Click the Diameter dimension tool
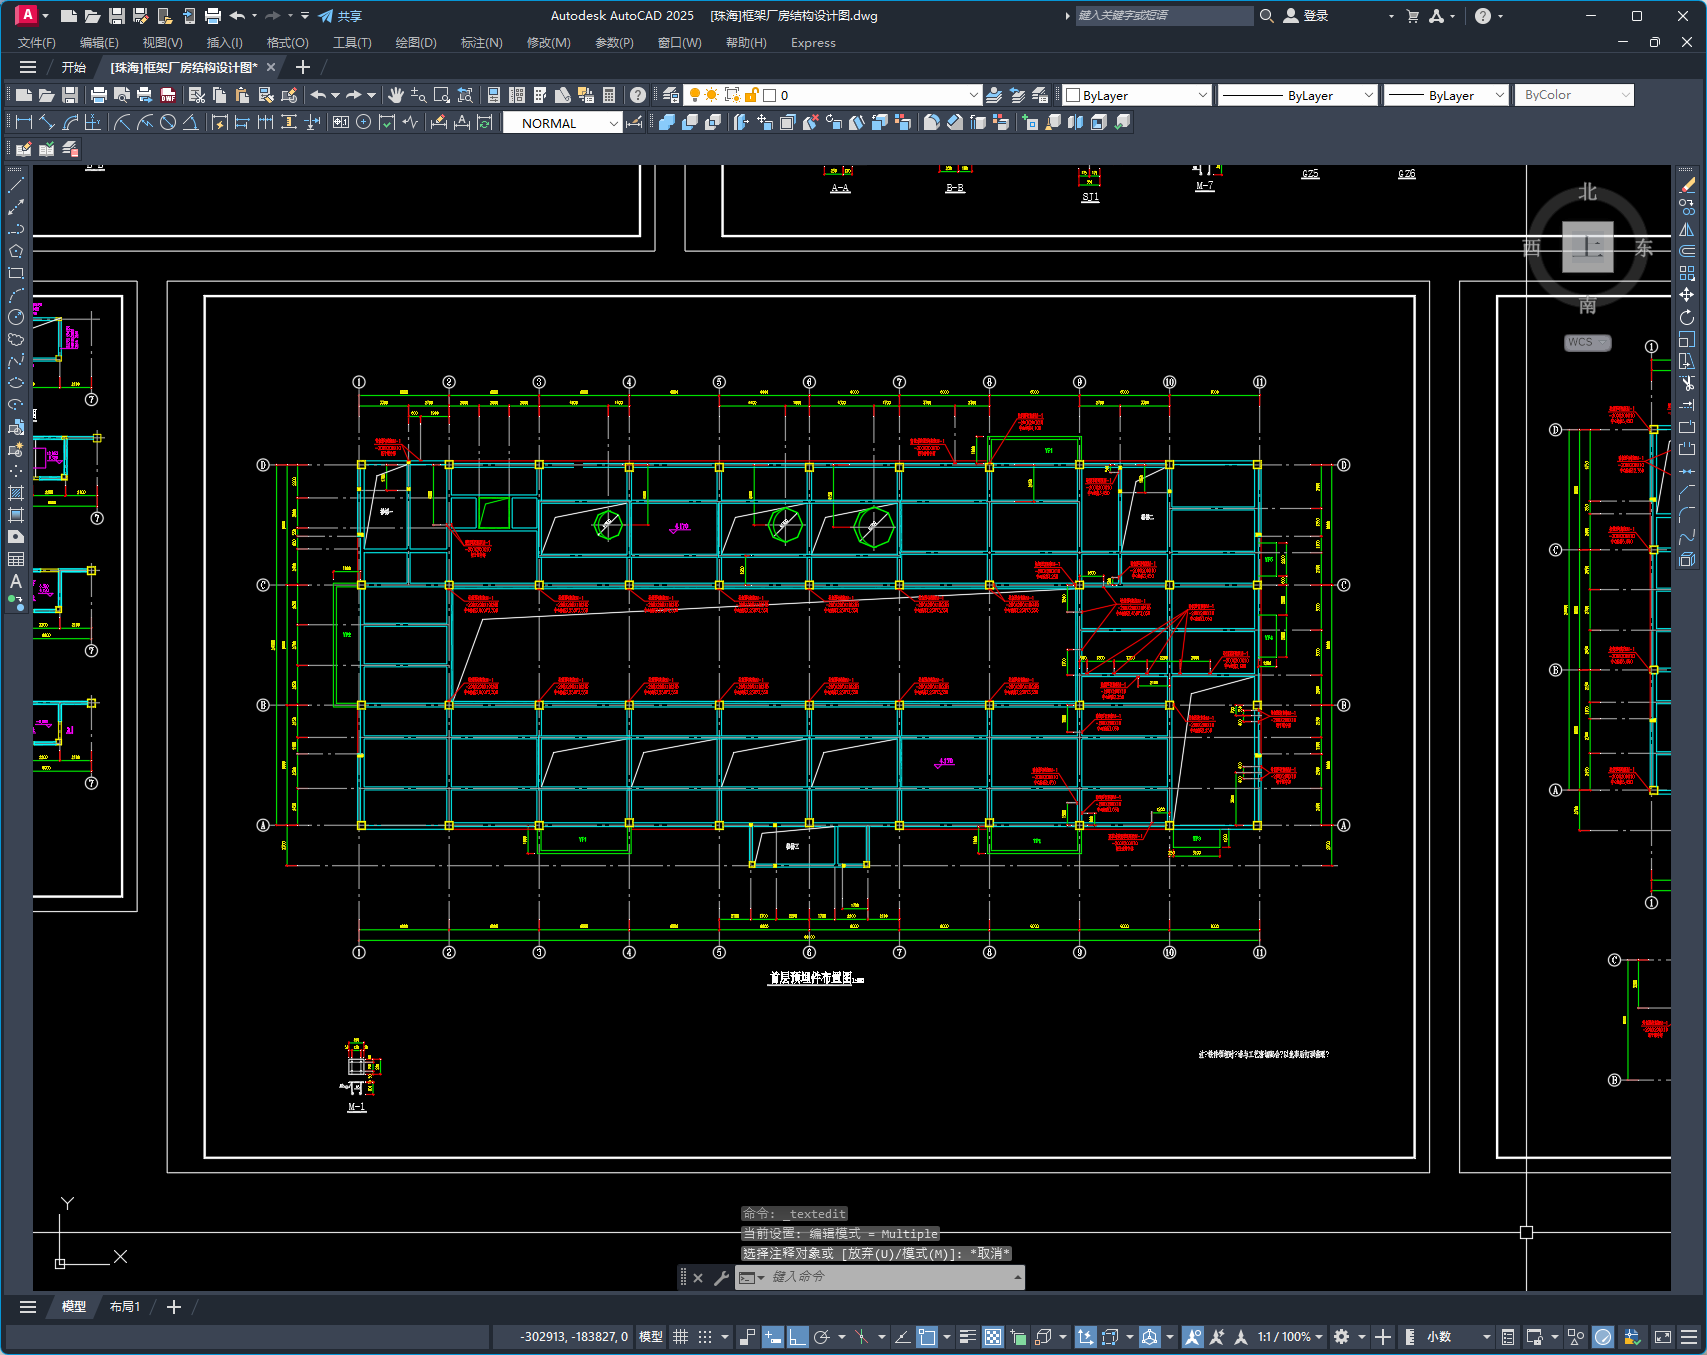The height and width of the screenshot is (1355, 1707). pyautogui.click(x=168, y=122)
